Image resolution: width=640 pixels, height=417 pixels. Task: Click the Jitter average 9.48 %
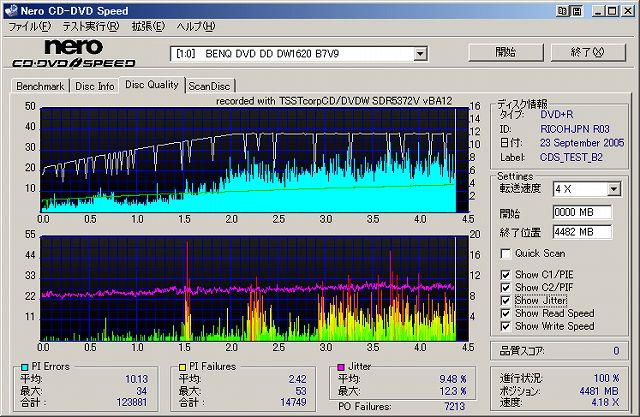coord(453,379)
